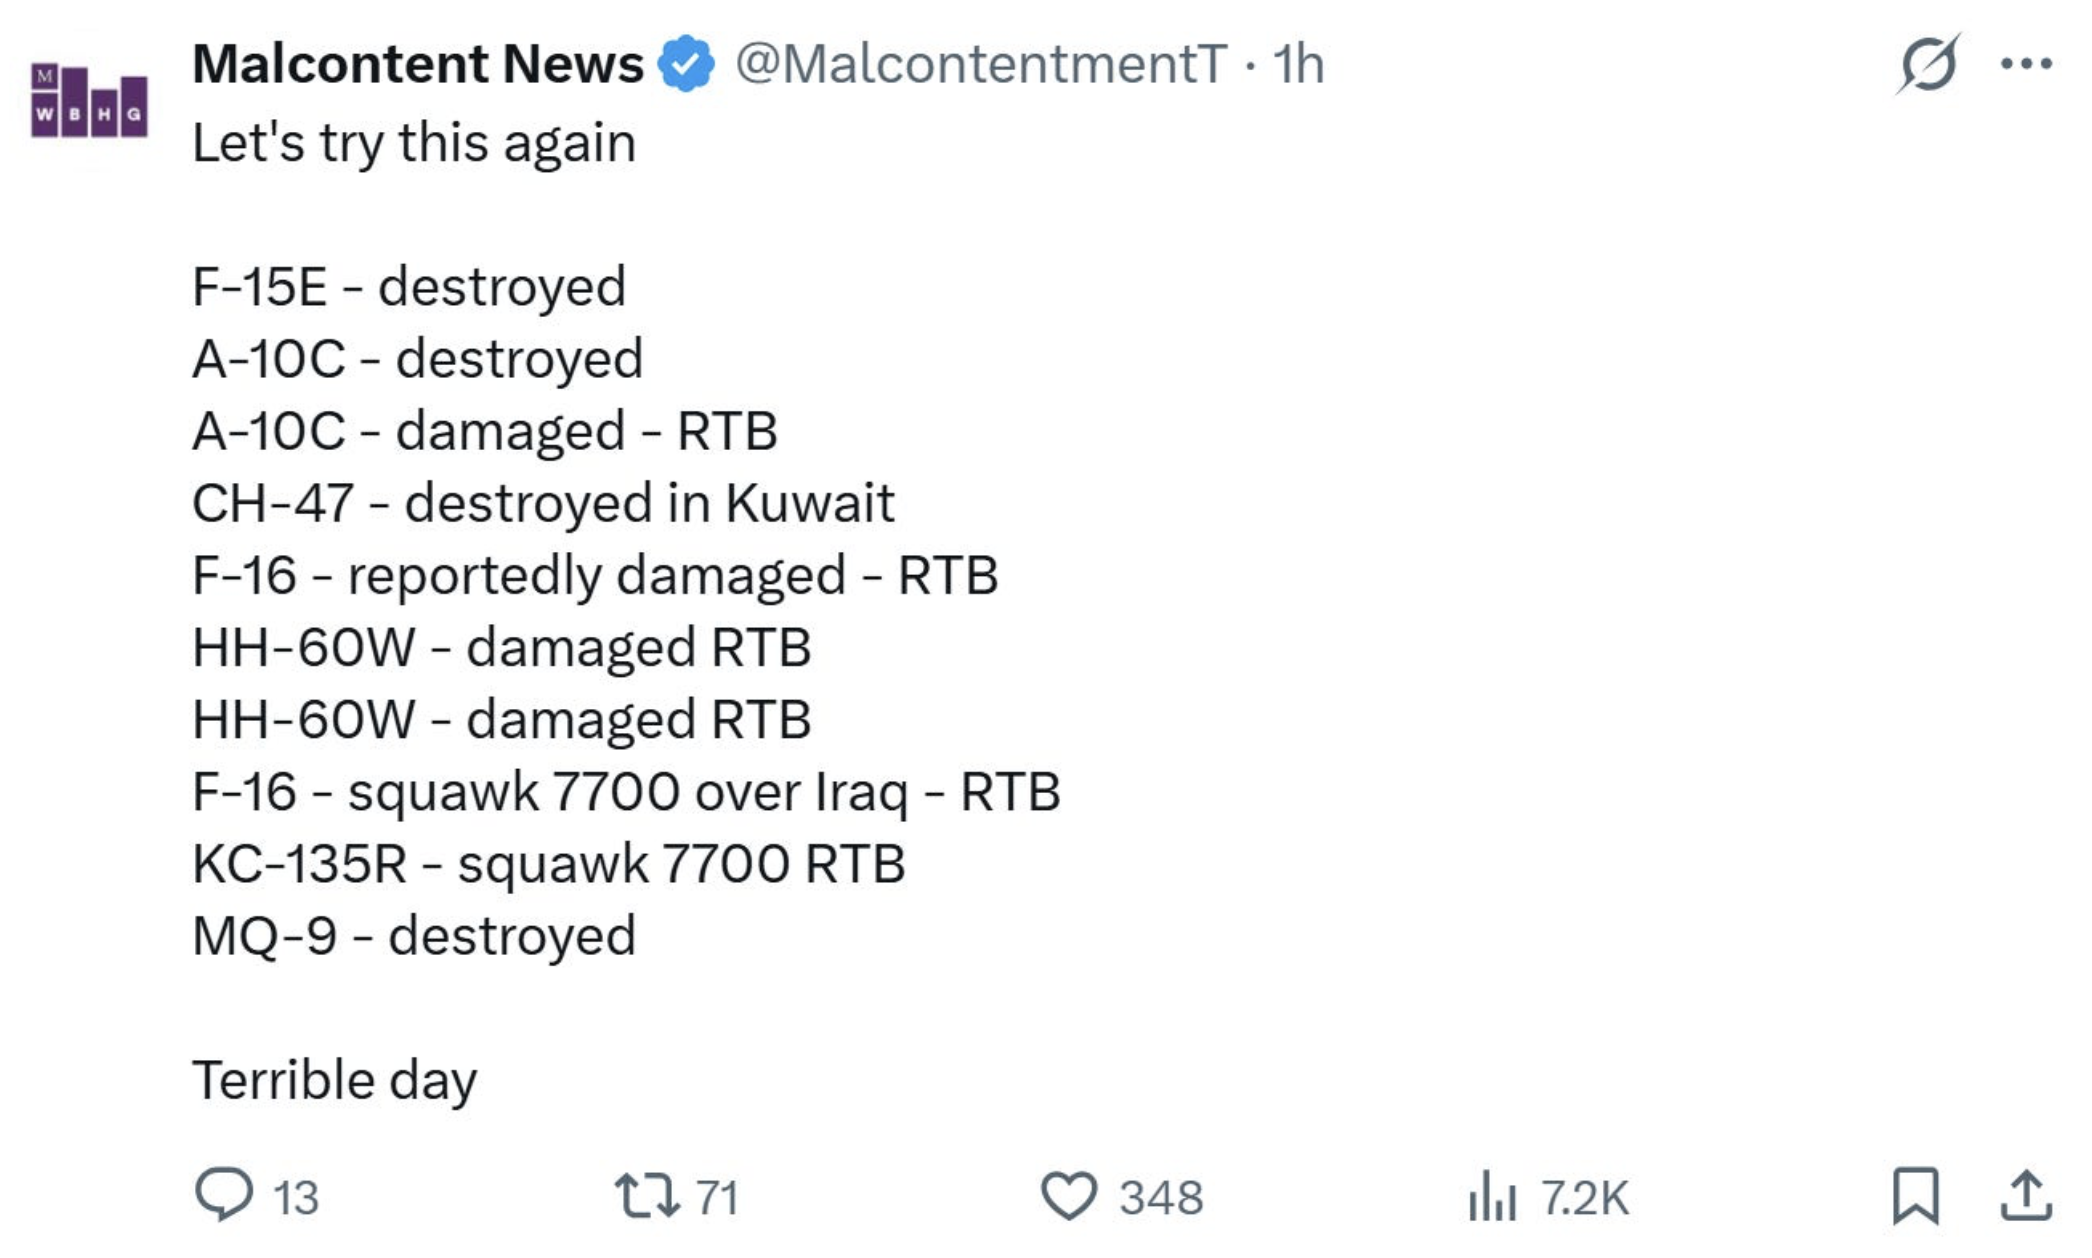Click the repost count 71
This screenshot has width=2092, height=1258.
pyautogui.click(x=717, y=1197)
